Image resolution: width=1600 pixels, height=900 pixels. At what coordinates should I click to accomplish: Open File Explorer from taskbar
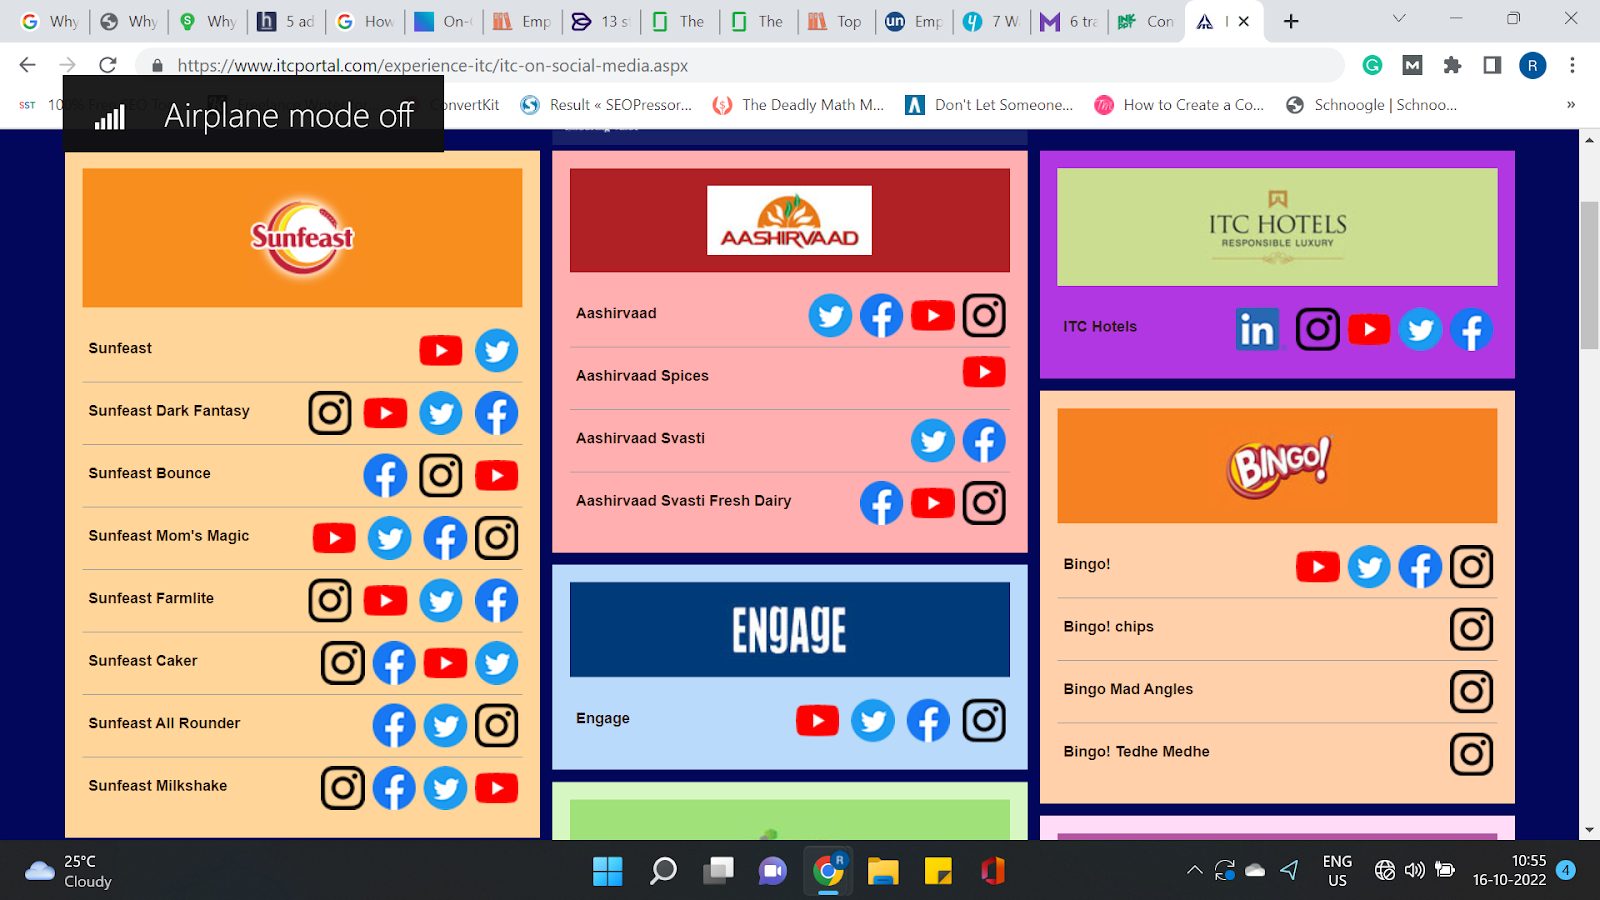point(883,871)
